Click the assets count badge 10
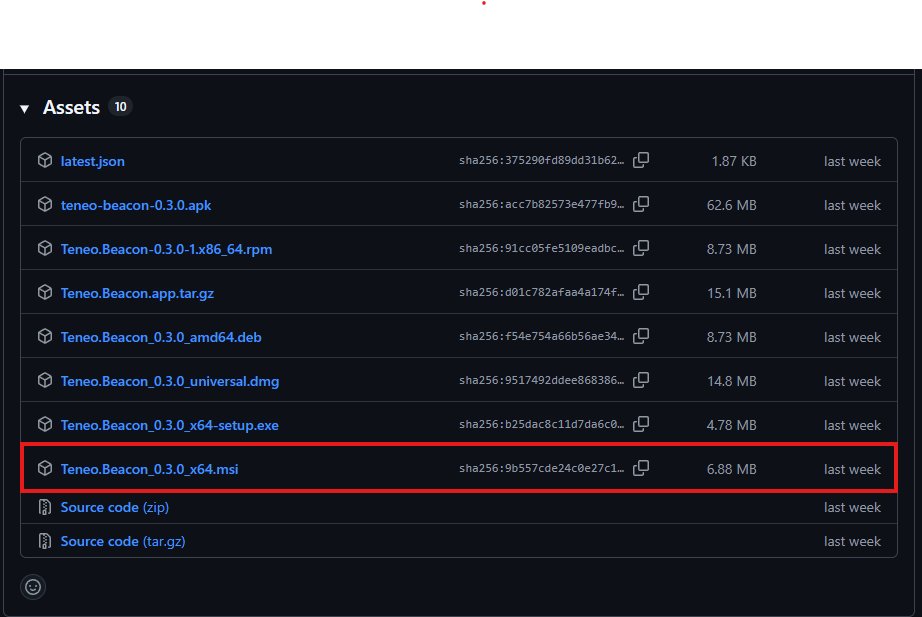922x617 pixels. pos(121,107)
